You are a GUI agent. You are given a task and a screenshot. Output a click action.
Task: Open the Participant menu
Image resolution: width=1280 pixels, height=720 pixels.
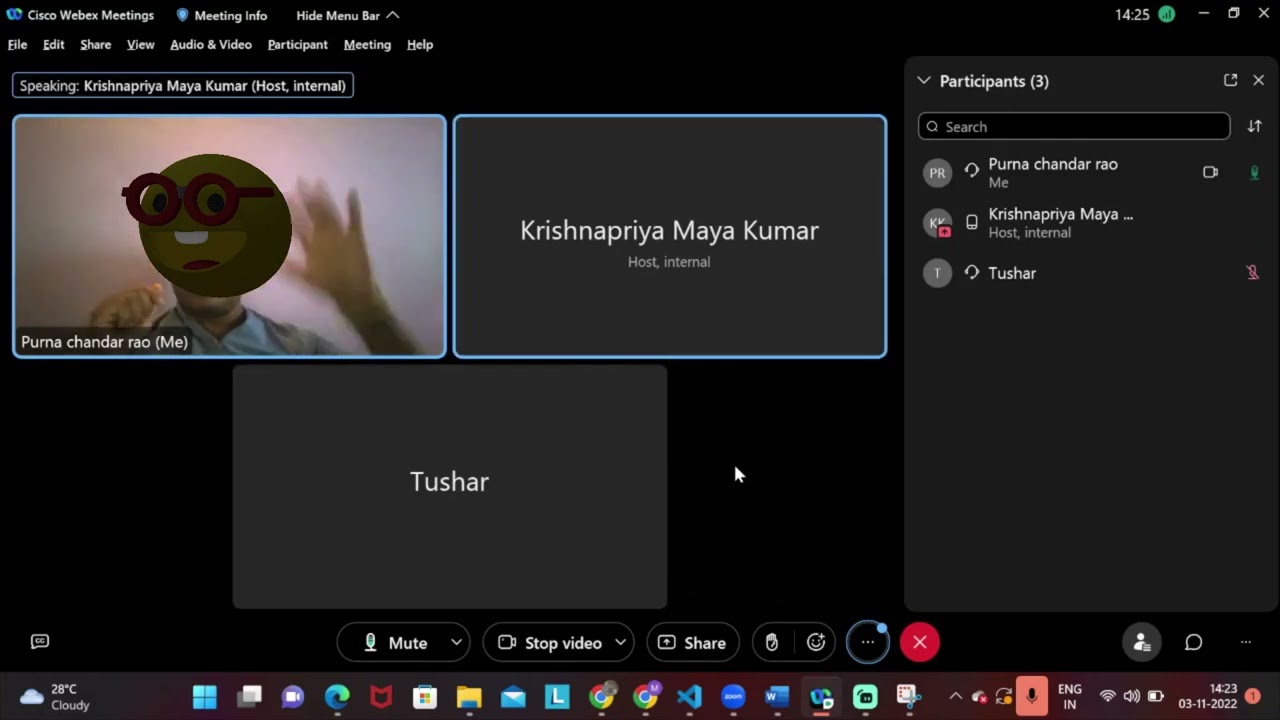298,45
